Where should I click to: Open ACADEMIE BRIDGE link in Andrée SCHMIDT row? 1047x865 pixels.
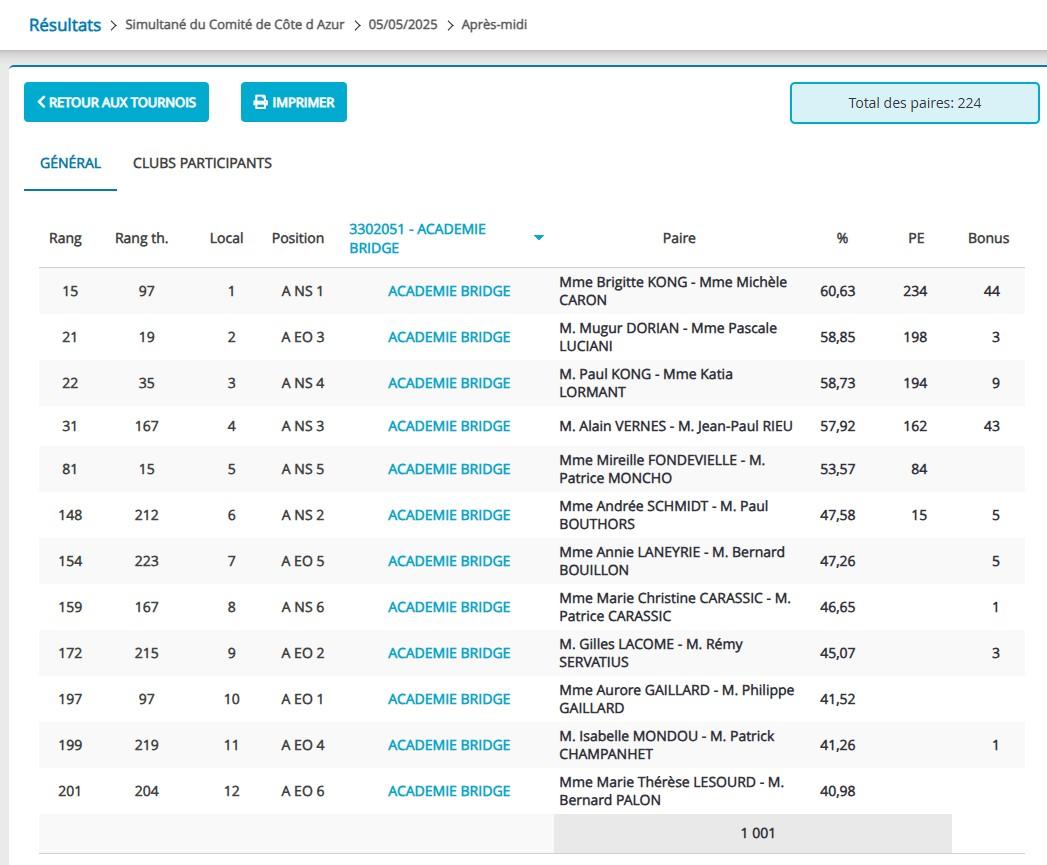click(x=449, y=516)
